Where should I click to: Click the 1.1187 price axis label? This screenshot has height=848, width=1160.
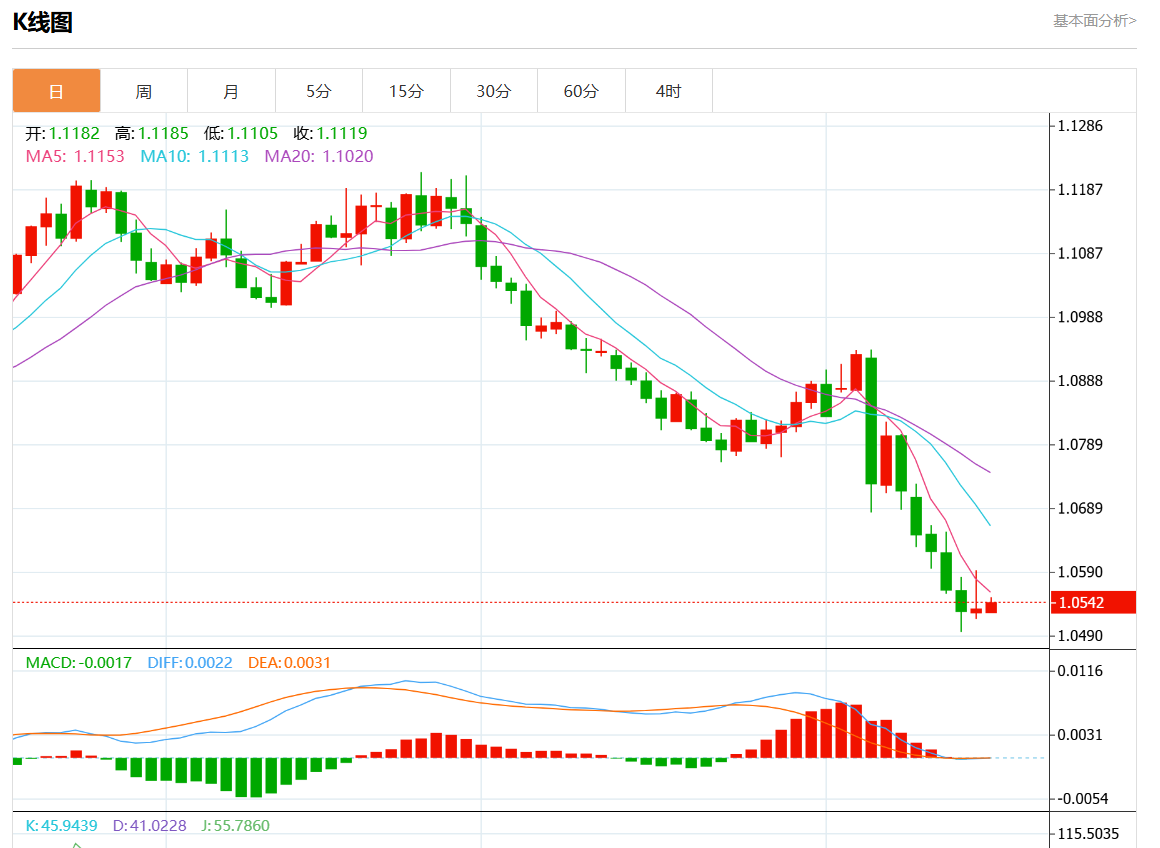coord(1080,189)
